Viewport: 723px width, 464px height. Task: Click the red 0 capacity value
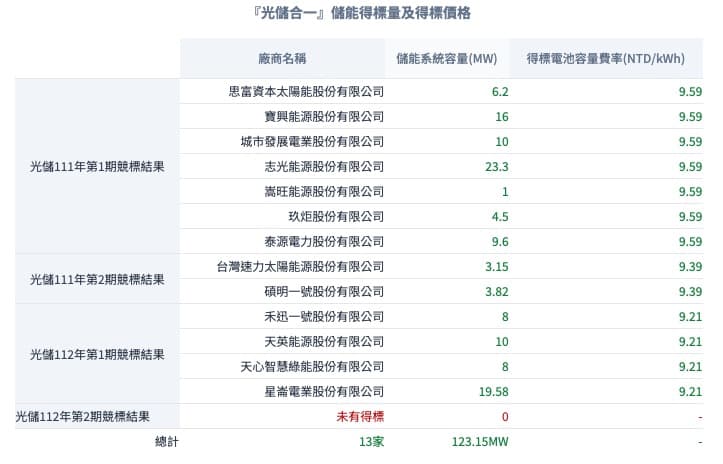(x=505, y=416)
